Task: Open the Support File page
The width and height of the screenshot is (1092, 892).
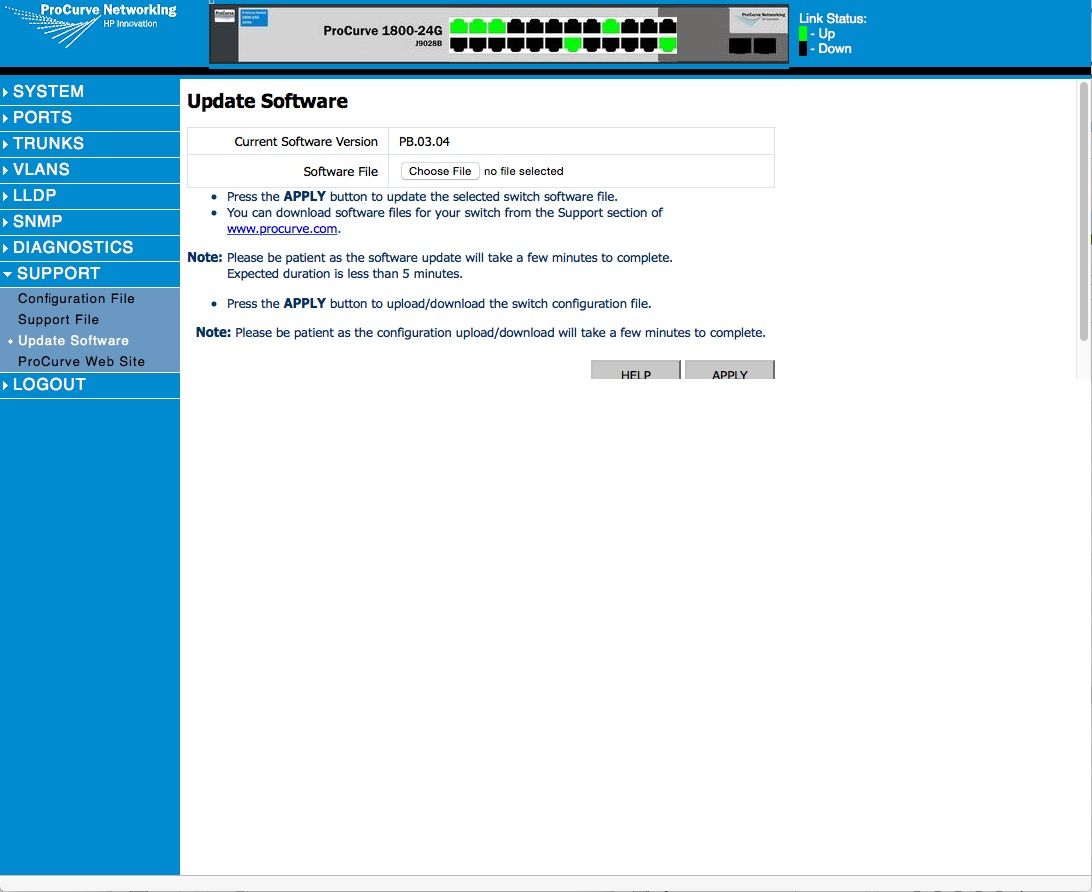Action: pos(58,320)
